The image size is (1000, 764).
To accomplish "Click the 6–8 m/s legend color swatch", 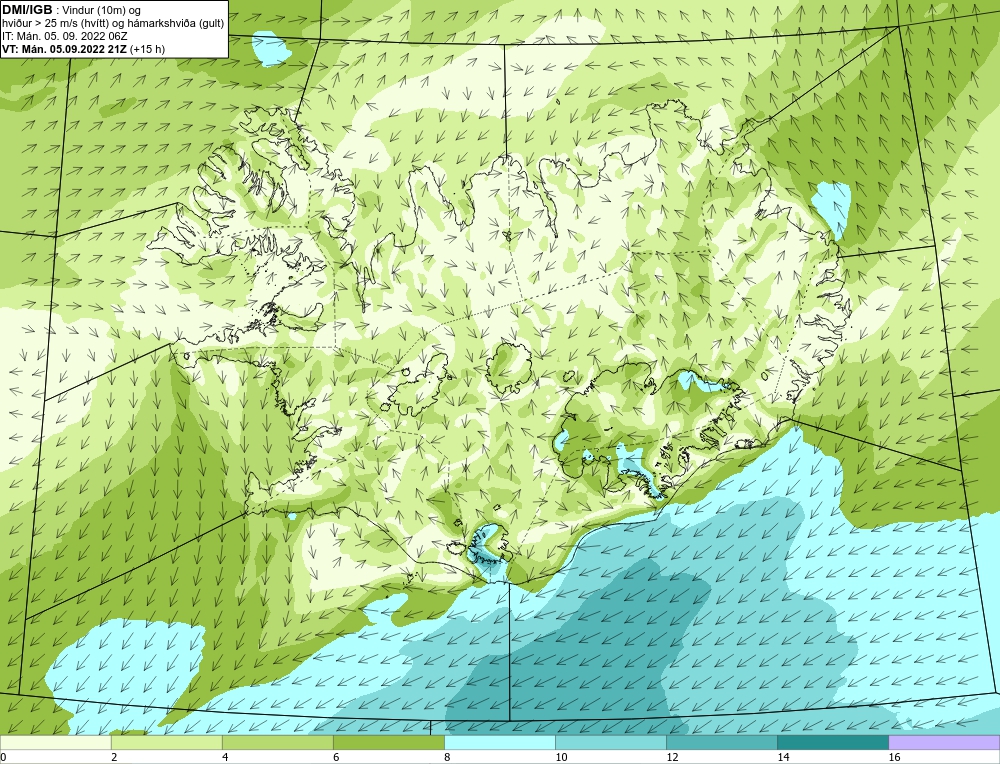I will click(388, 742).
